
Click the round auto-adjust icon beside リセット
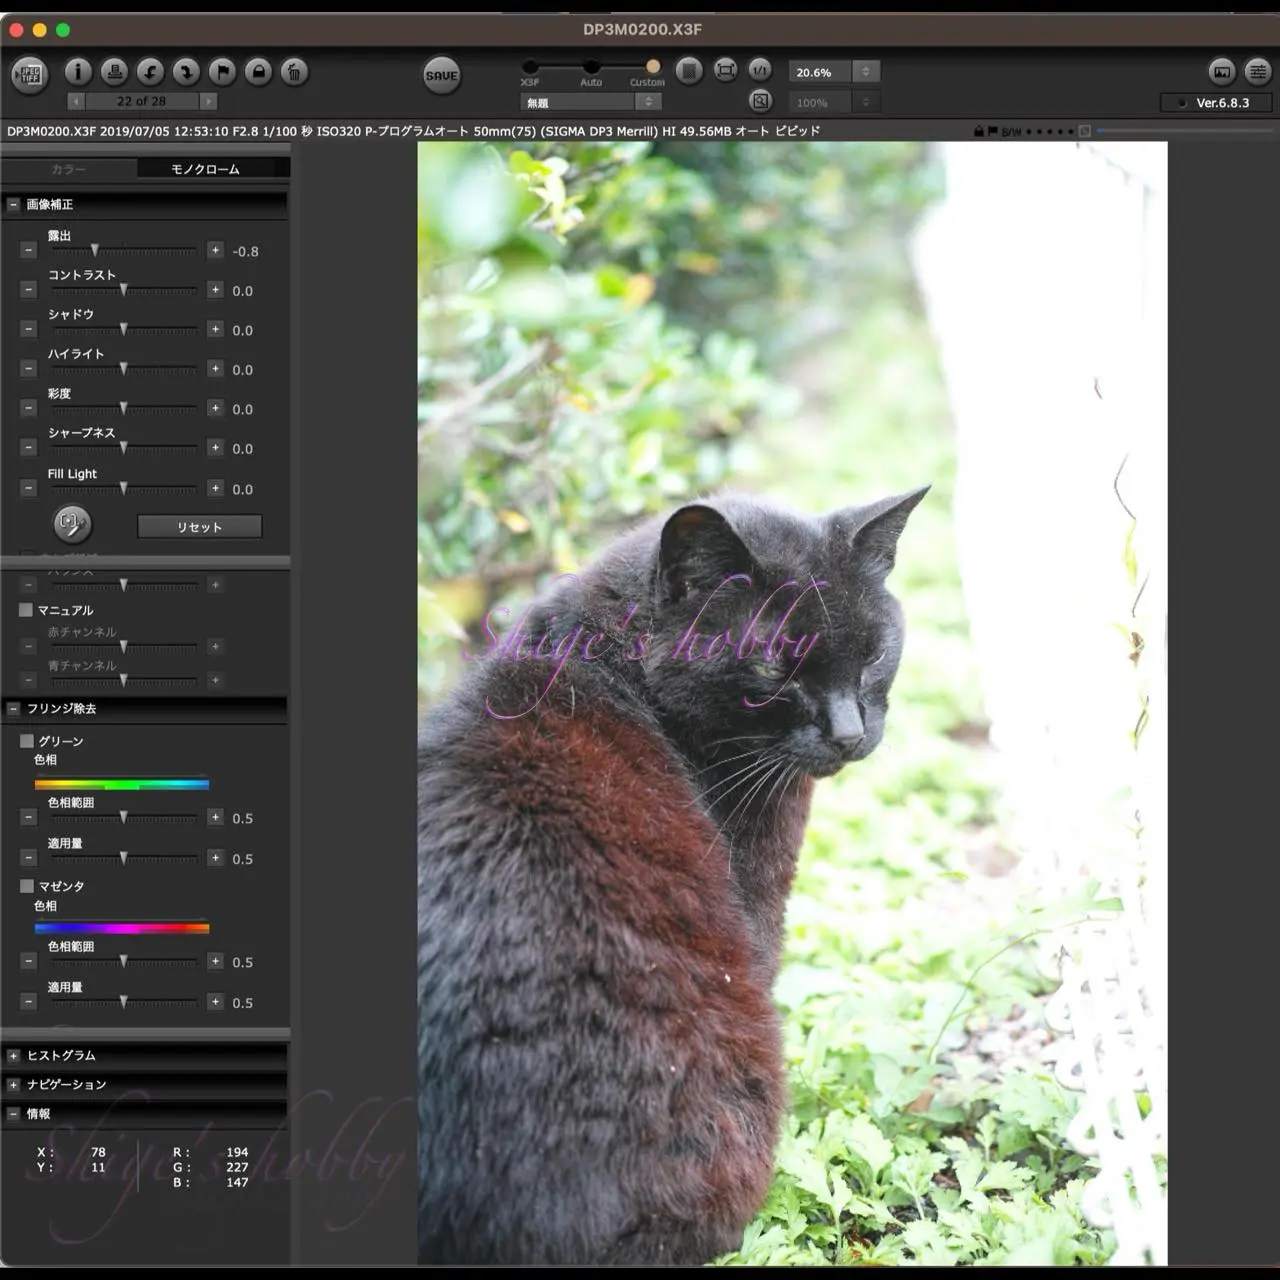click(72, 523)
